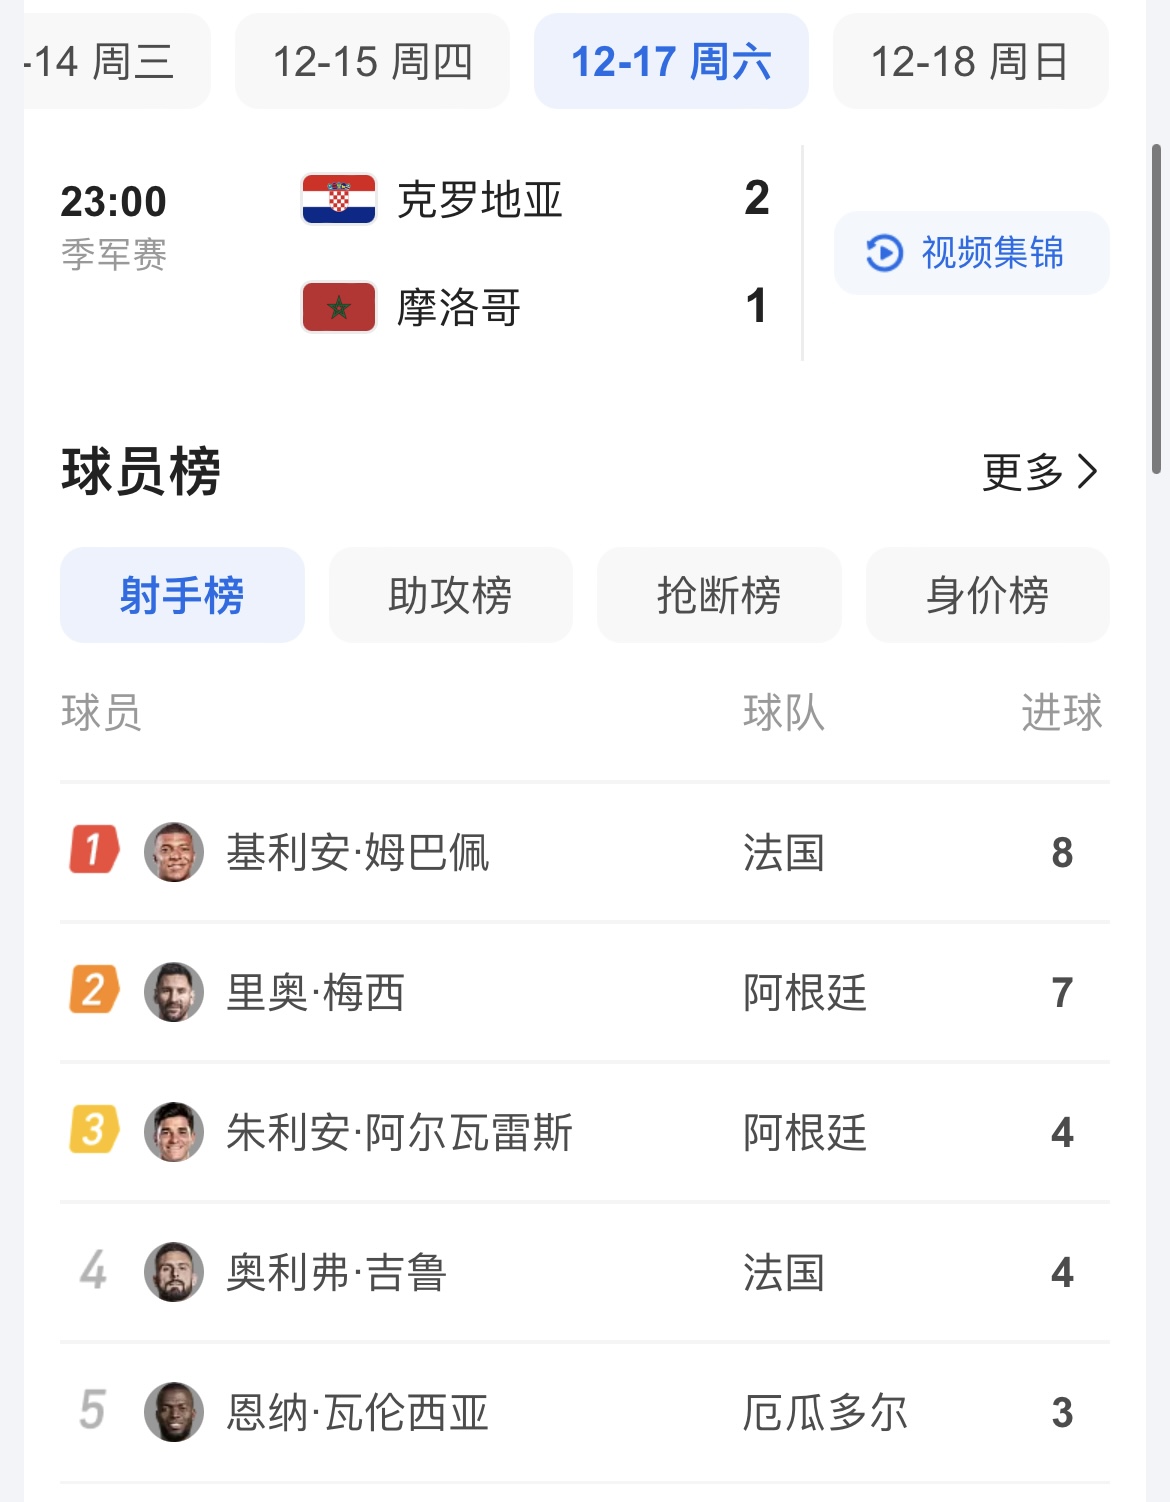Tap the rank 3 yellow badge
Screen dimensions: 1170x1502
tap(94, 1130)
